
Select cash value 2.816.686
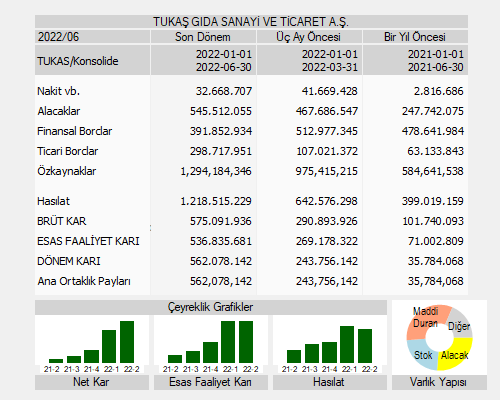[x=439, y=91]
